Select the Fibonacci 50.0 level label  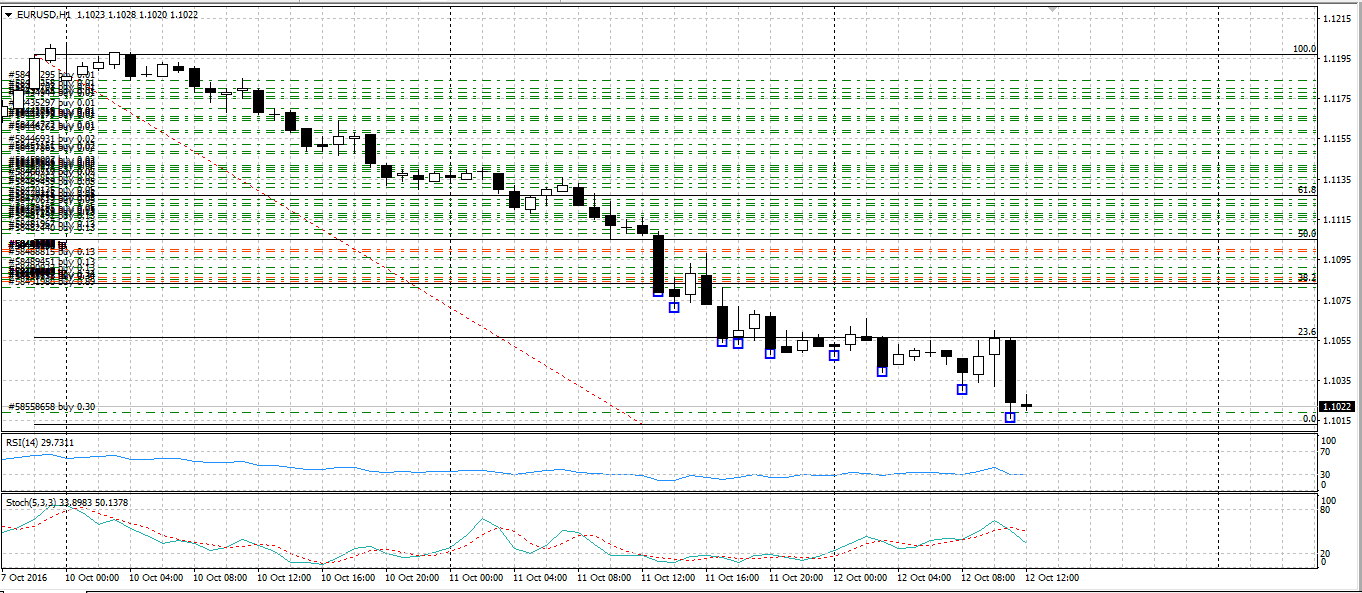click(1307, 232)
